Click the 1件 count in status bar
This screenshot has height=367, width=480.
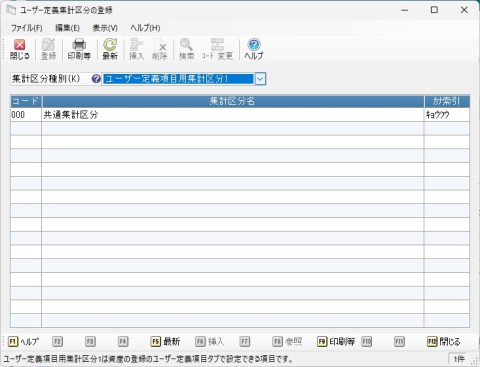pos(458,359)
